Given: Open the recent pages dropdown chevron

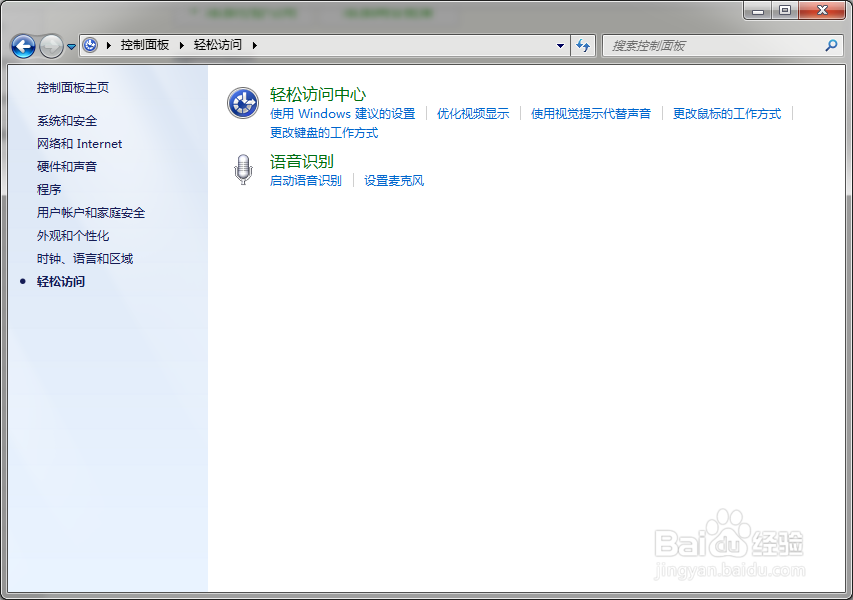Looking at the screenshot, I should [x=69, y=46].
